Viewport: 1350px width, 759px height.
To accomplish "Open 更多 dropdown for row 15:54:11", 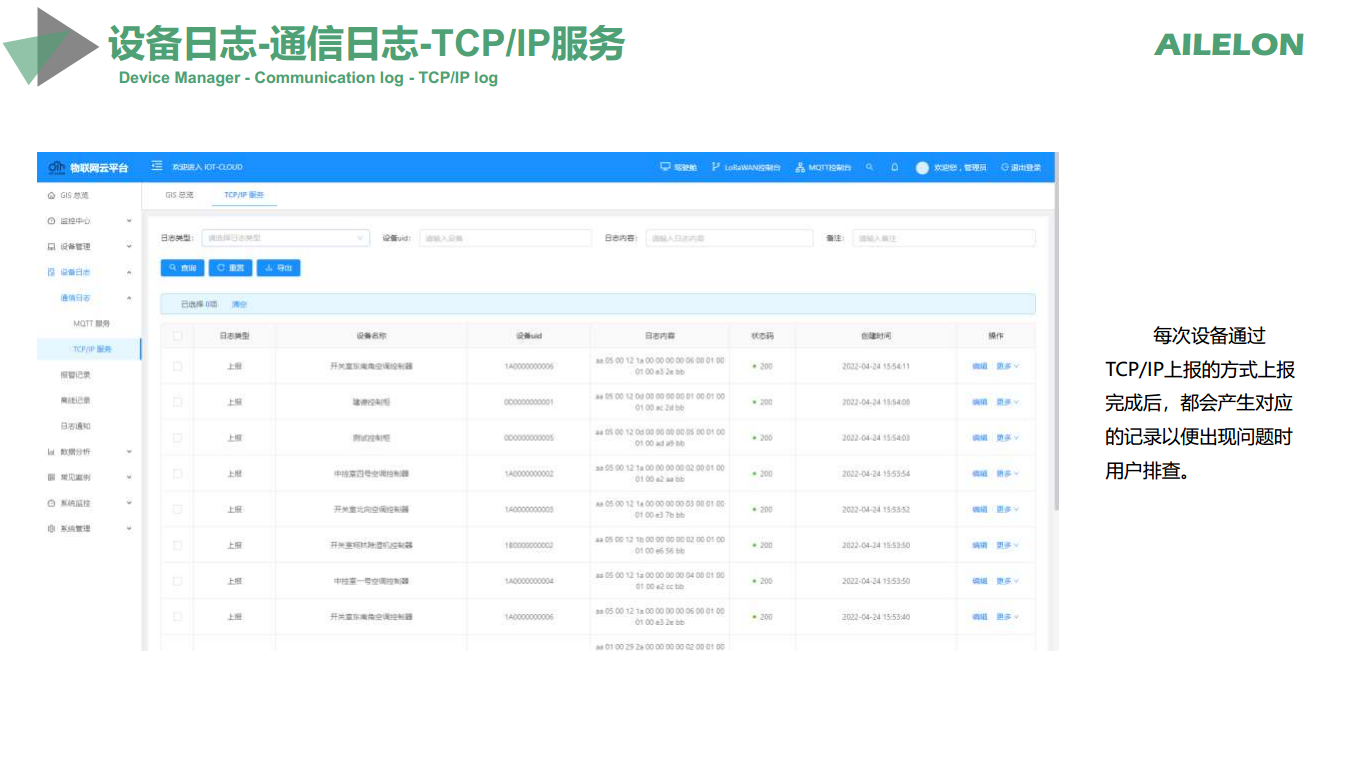I will tap(1007, 366).
